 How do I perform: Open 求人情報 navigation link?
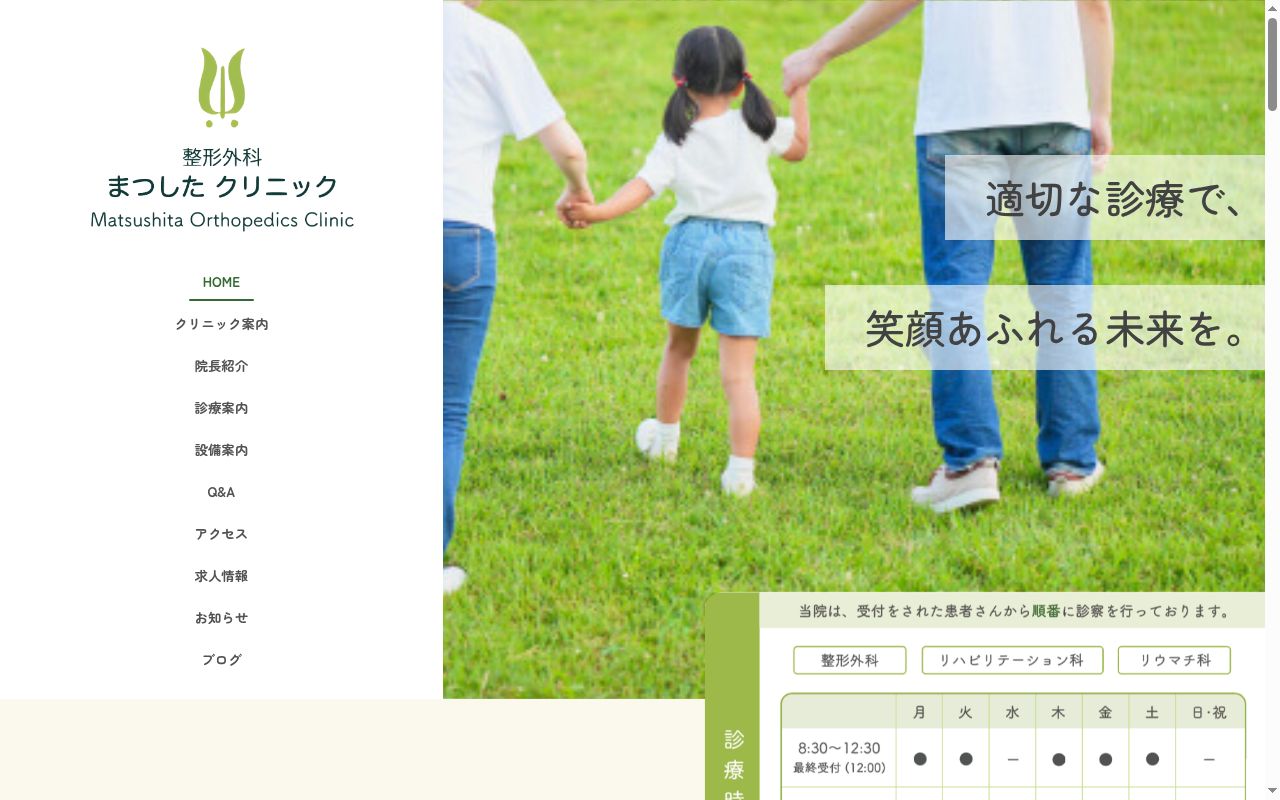[221, 576]
